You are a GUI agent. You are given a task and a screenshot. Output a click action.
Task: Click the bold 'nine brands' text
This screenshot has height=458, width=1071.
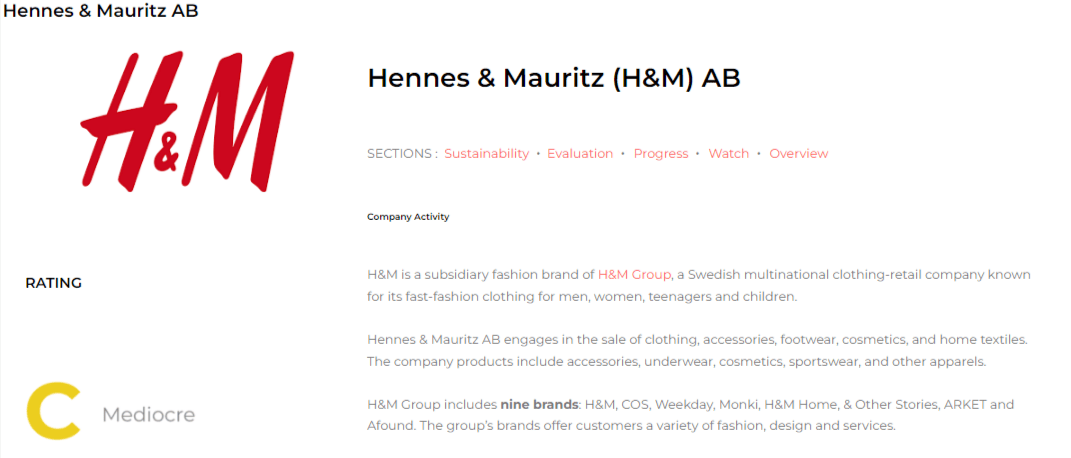[x=539, y=405]
